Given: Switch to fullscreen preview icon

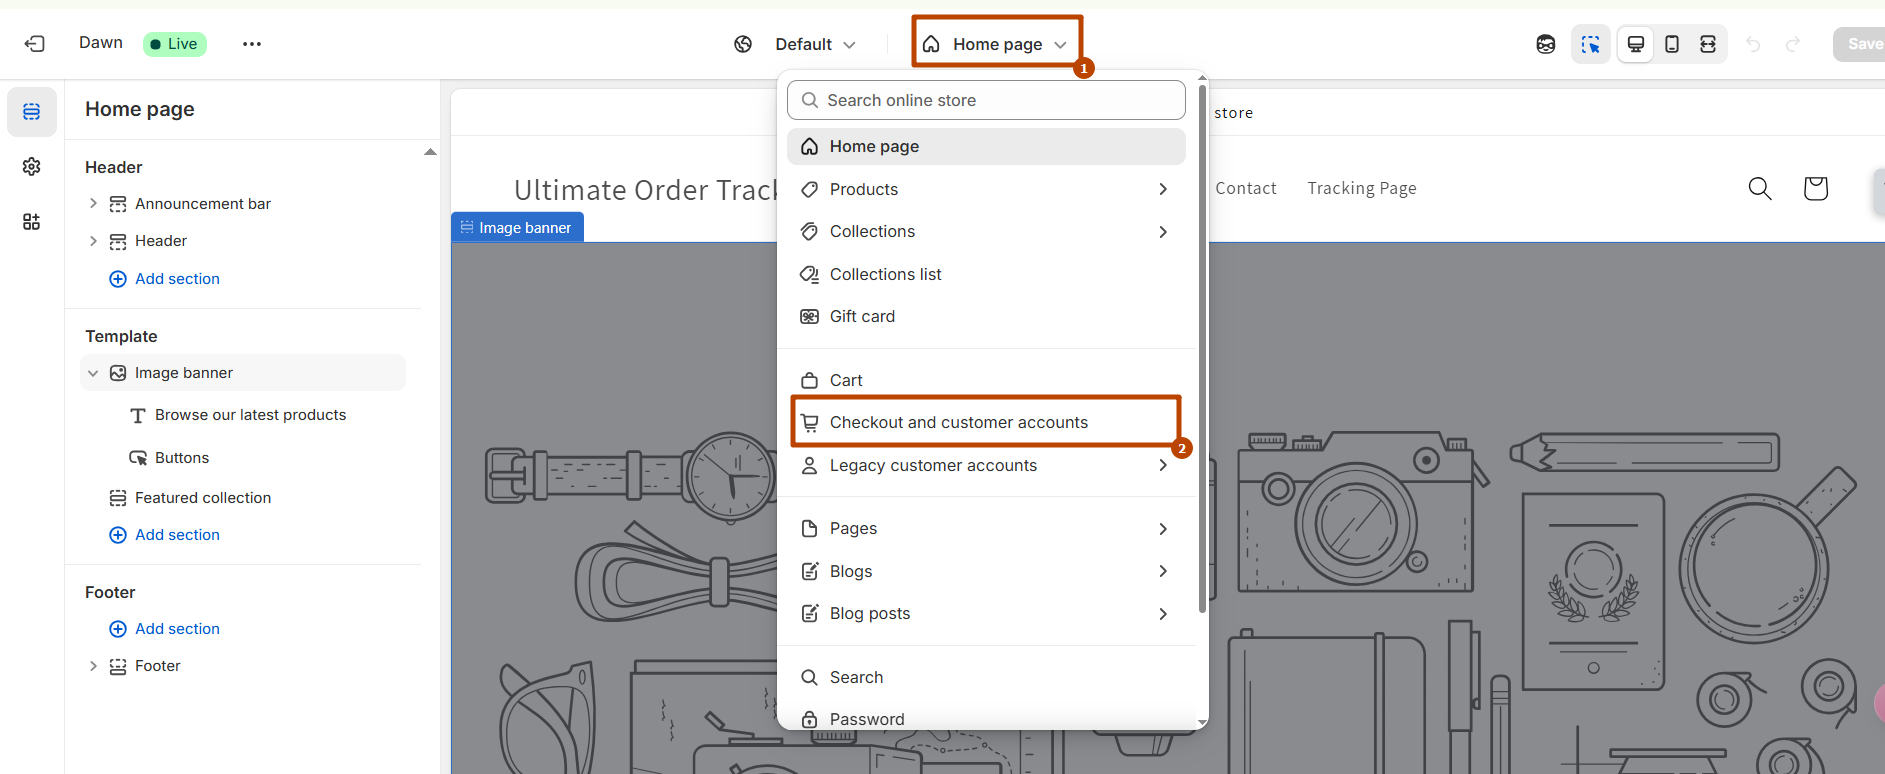Looking at the screenshot, I should (x=1708, y=44).
